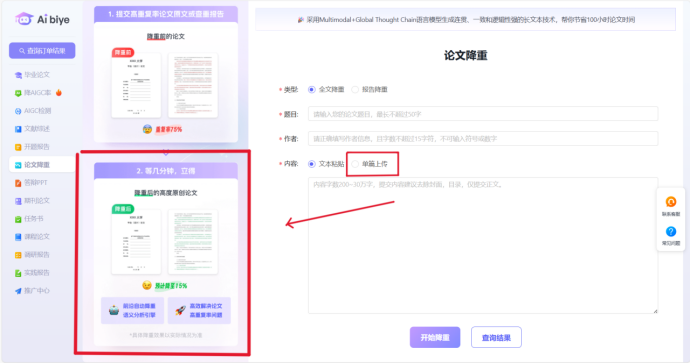Click the shocked emoji beside 重复率75%
690x363 pixels.
click(x=147, y=129)
